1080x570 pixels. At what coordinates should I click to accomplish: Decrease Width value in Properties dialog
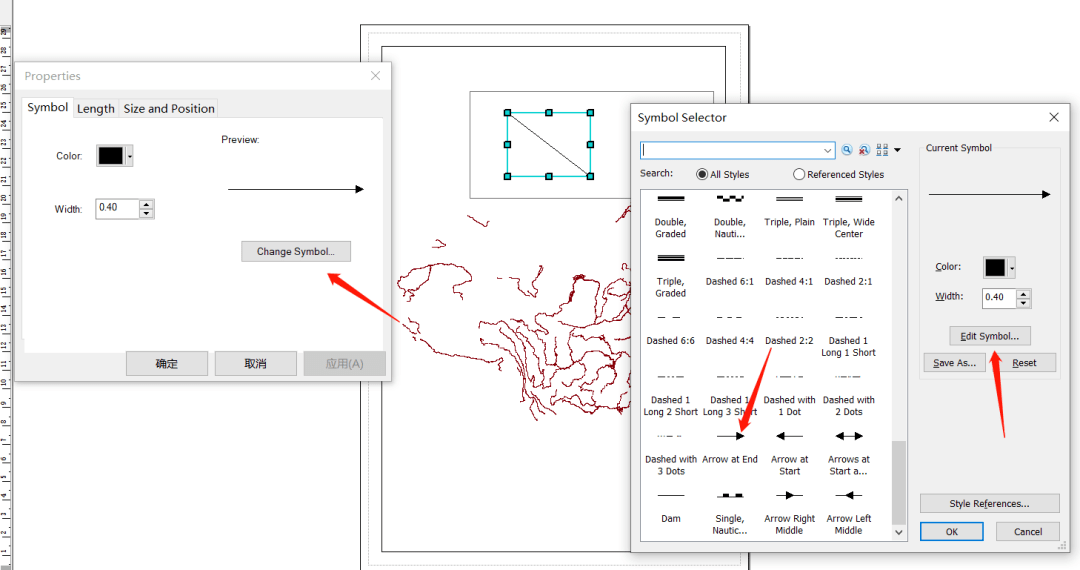146,213
